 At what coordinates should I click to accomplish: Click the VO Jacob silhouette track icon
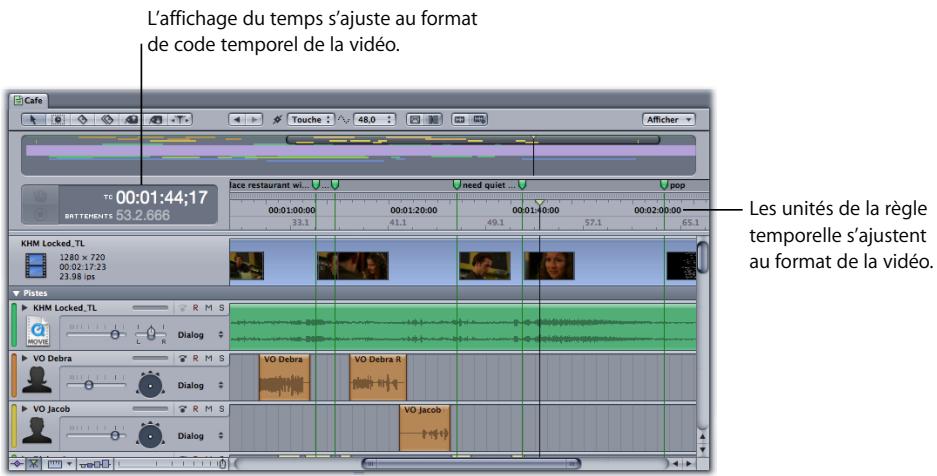click(37, 431)
